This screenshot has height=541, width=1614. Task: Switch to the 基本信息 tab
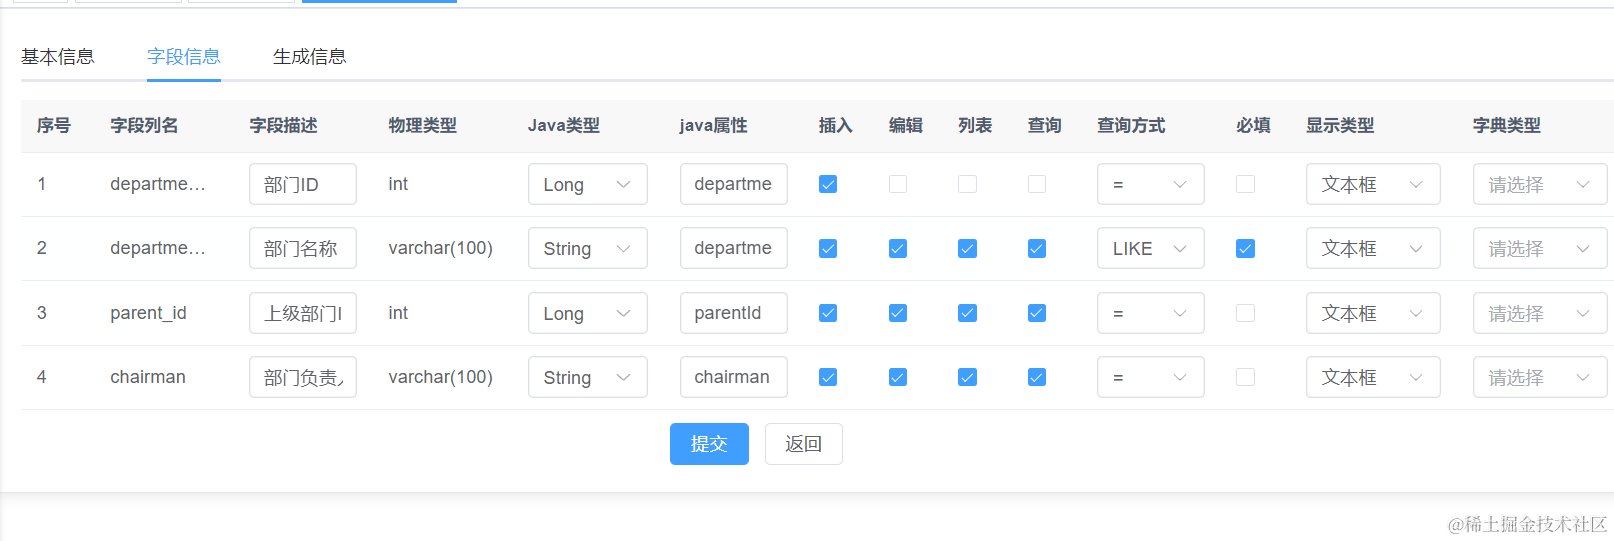click(x=58, y=57)
